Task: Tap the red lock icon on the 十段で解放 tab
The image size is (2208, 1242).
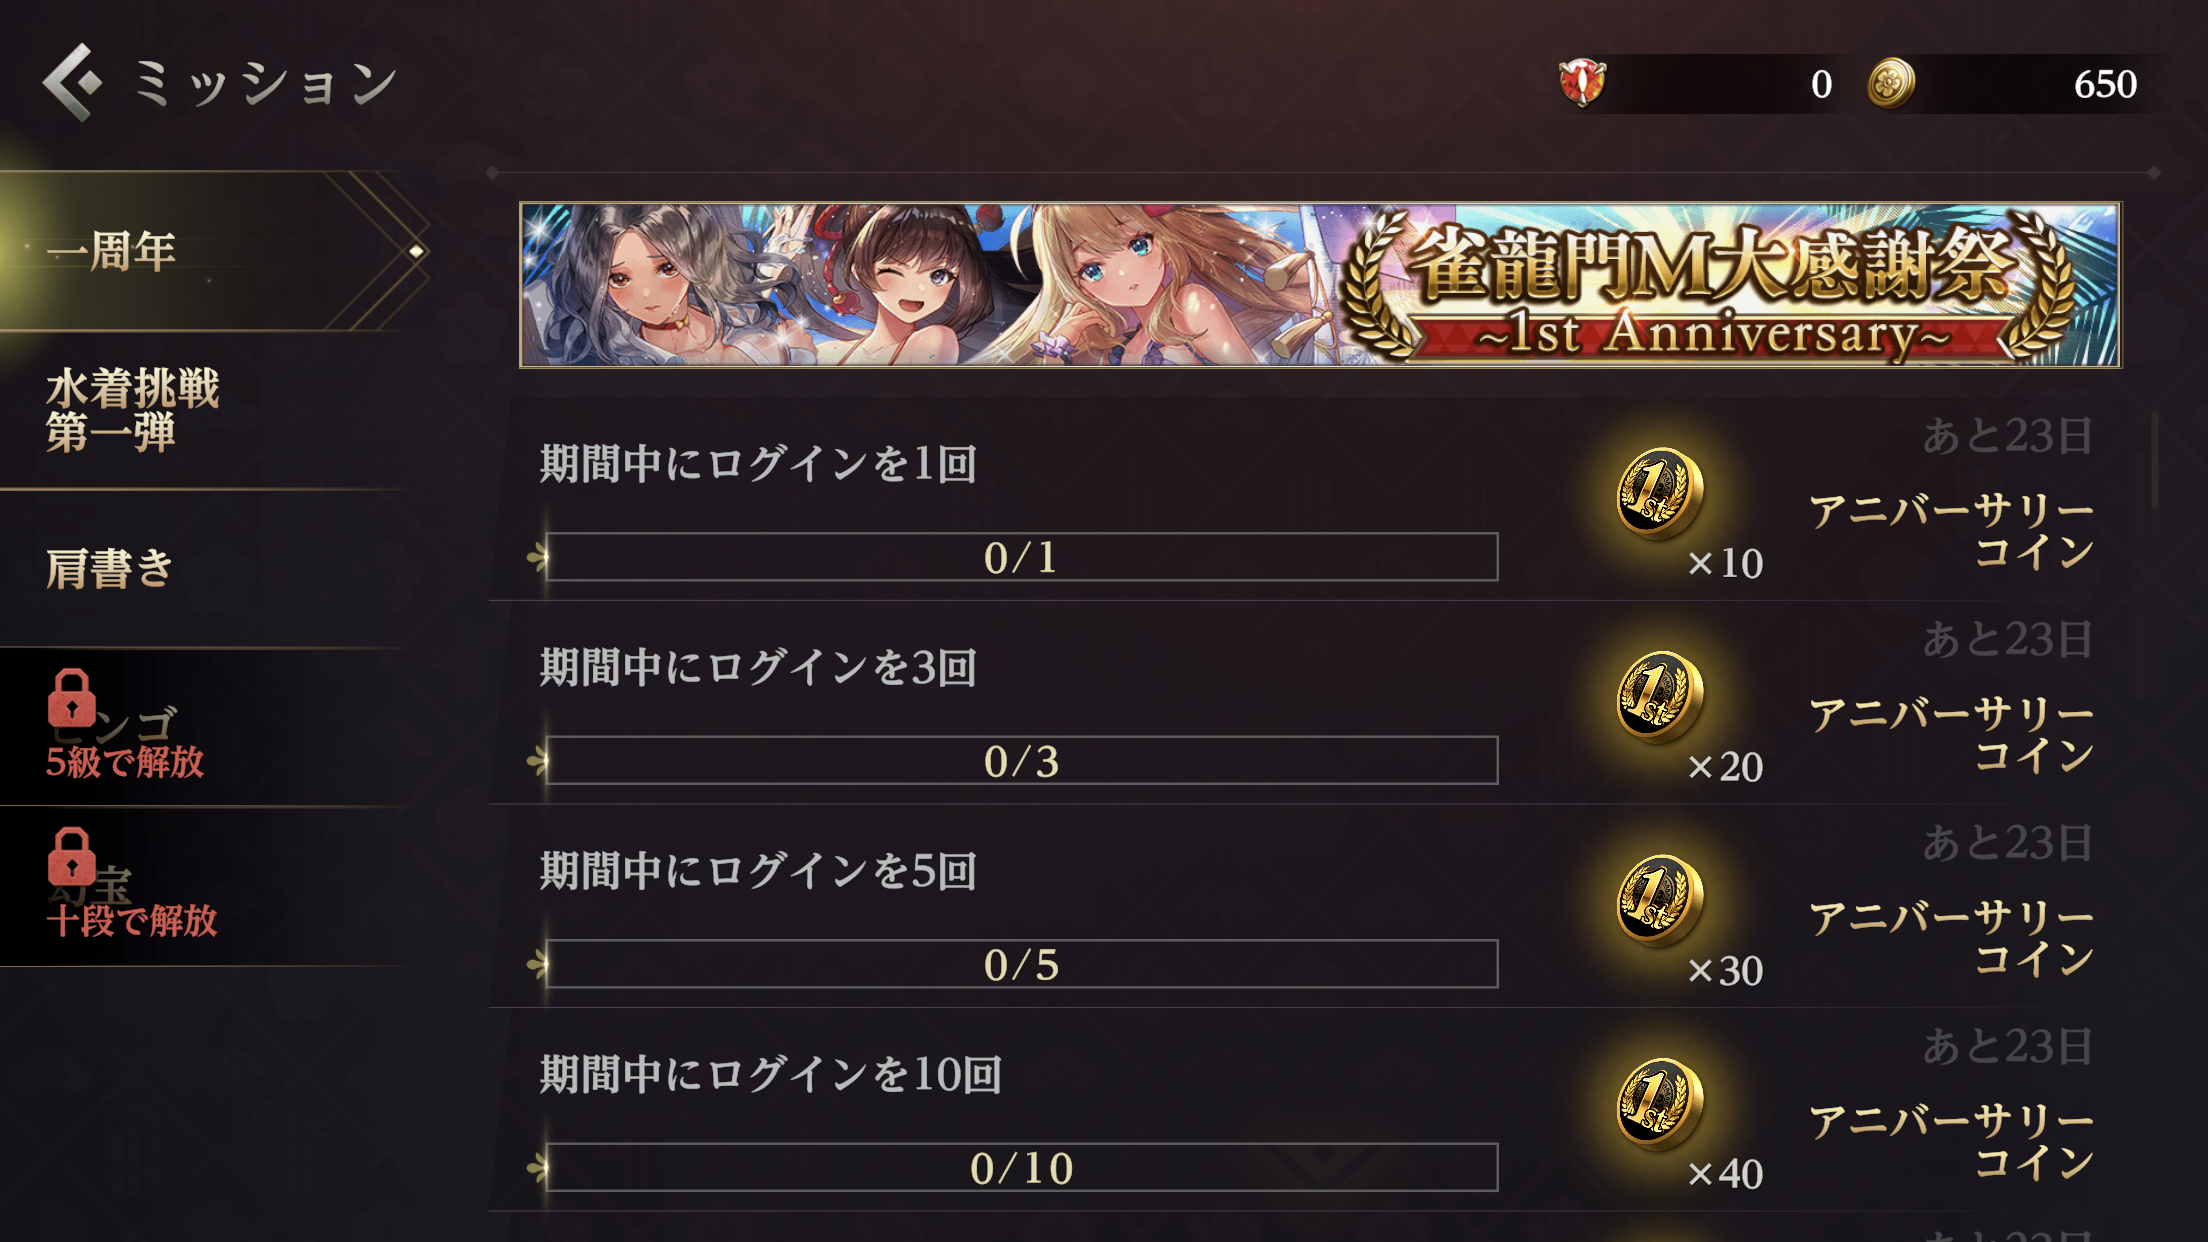Action: click(71, 857)
